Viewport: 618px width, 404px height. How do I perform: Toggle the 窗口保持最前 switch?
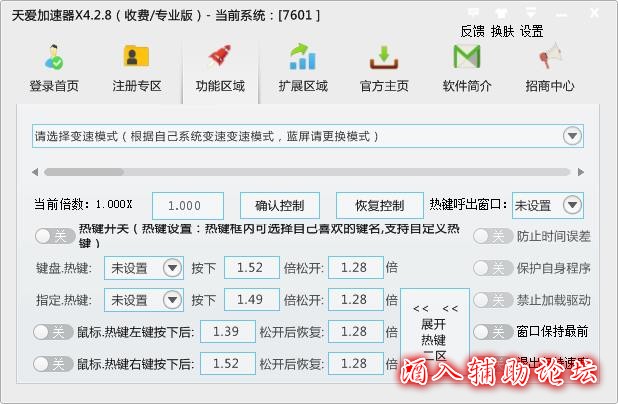pyautogui.click(x=493, y=332)
